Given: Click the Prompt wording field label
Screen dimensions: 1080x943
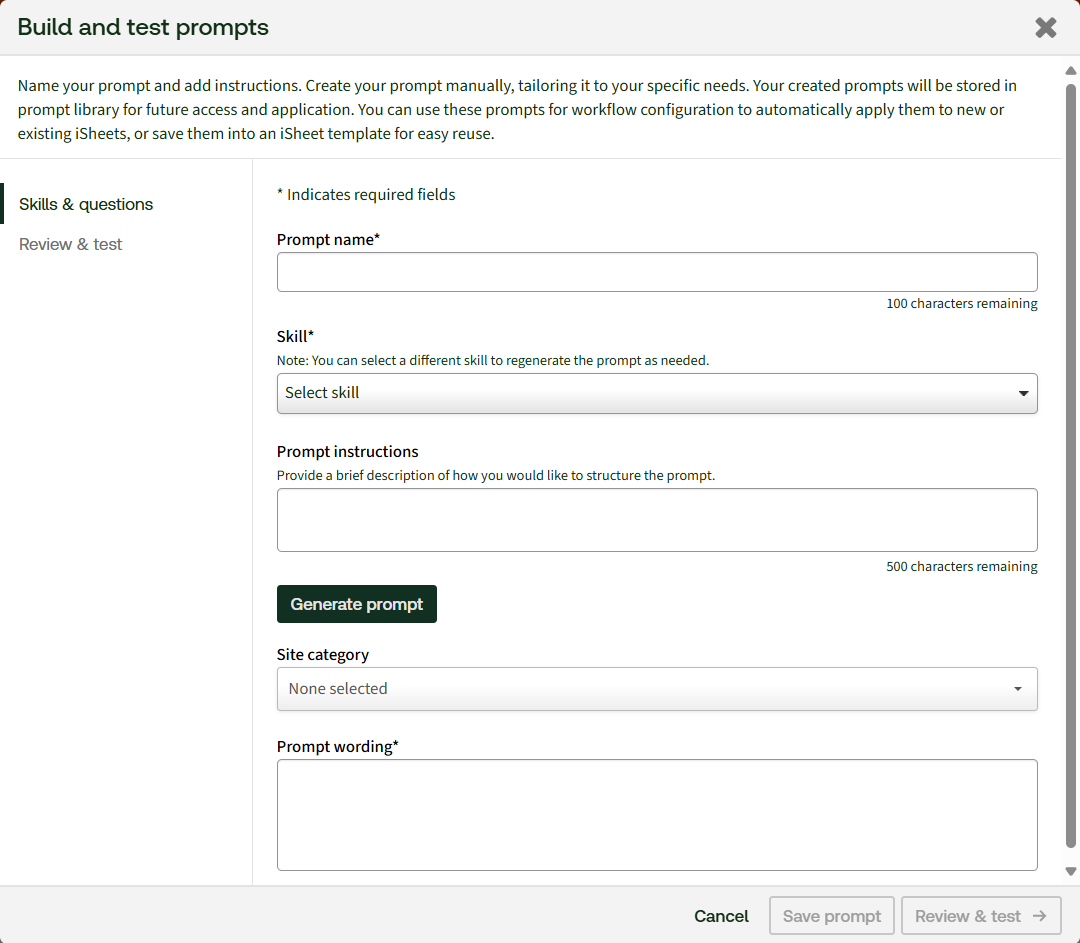Looking at the screenshot, I should 337,747.
